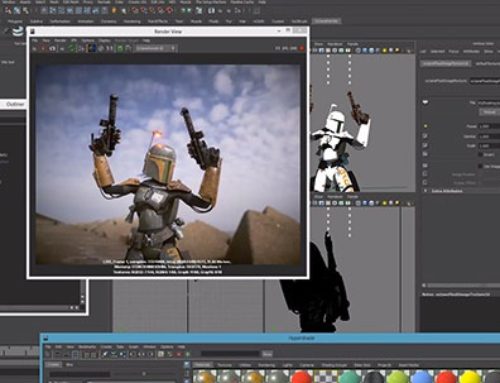
Task: Switch to the Shading Groups tab in Hypershade
Action: (334, 365)
